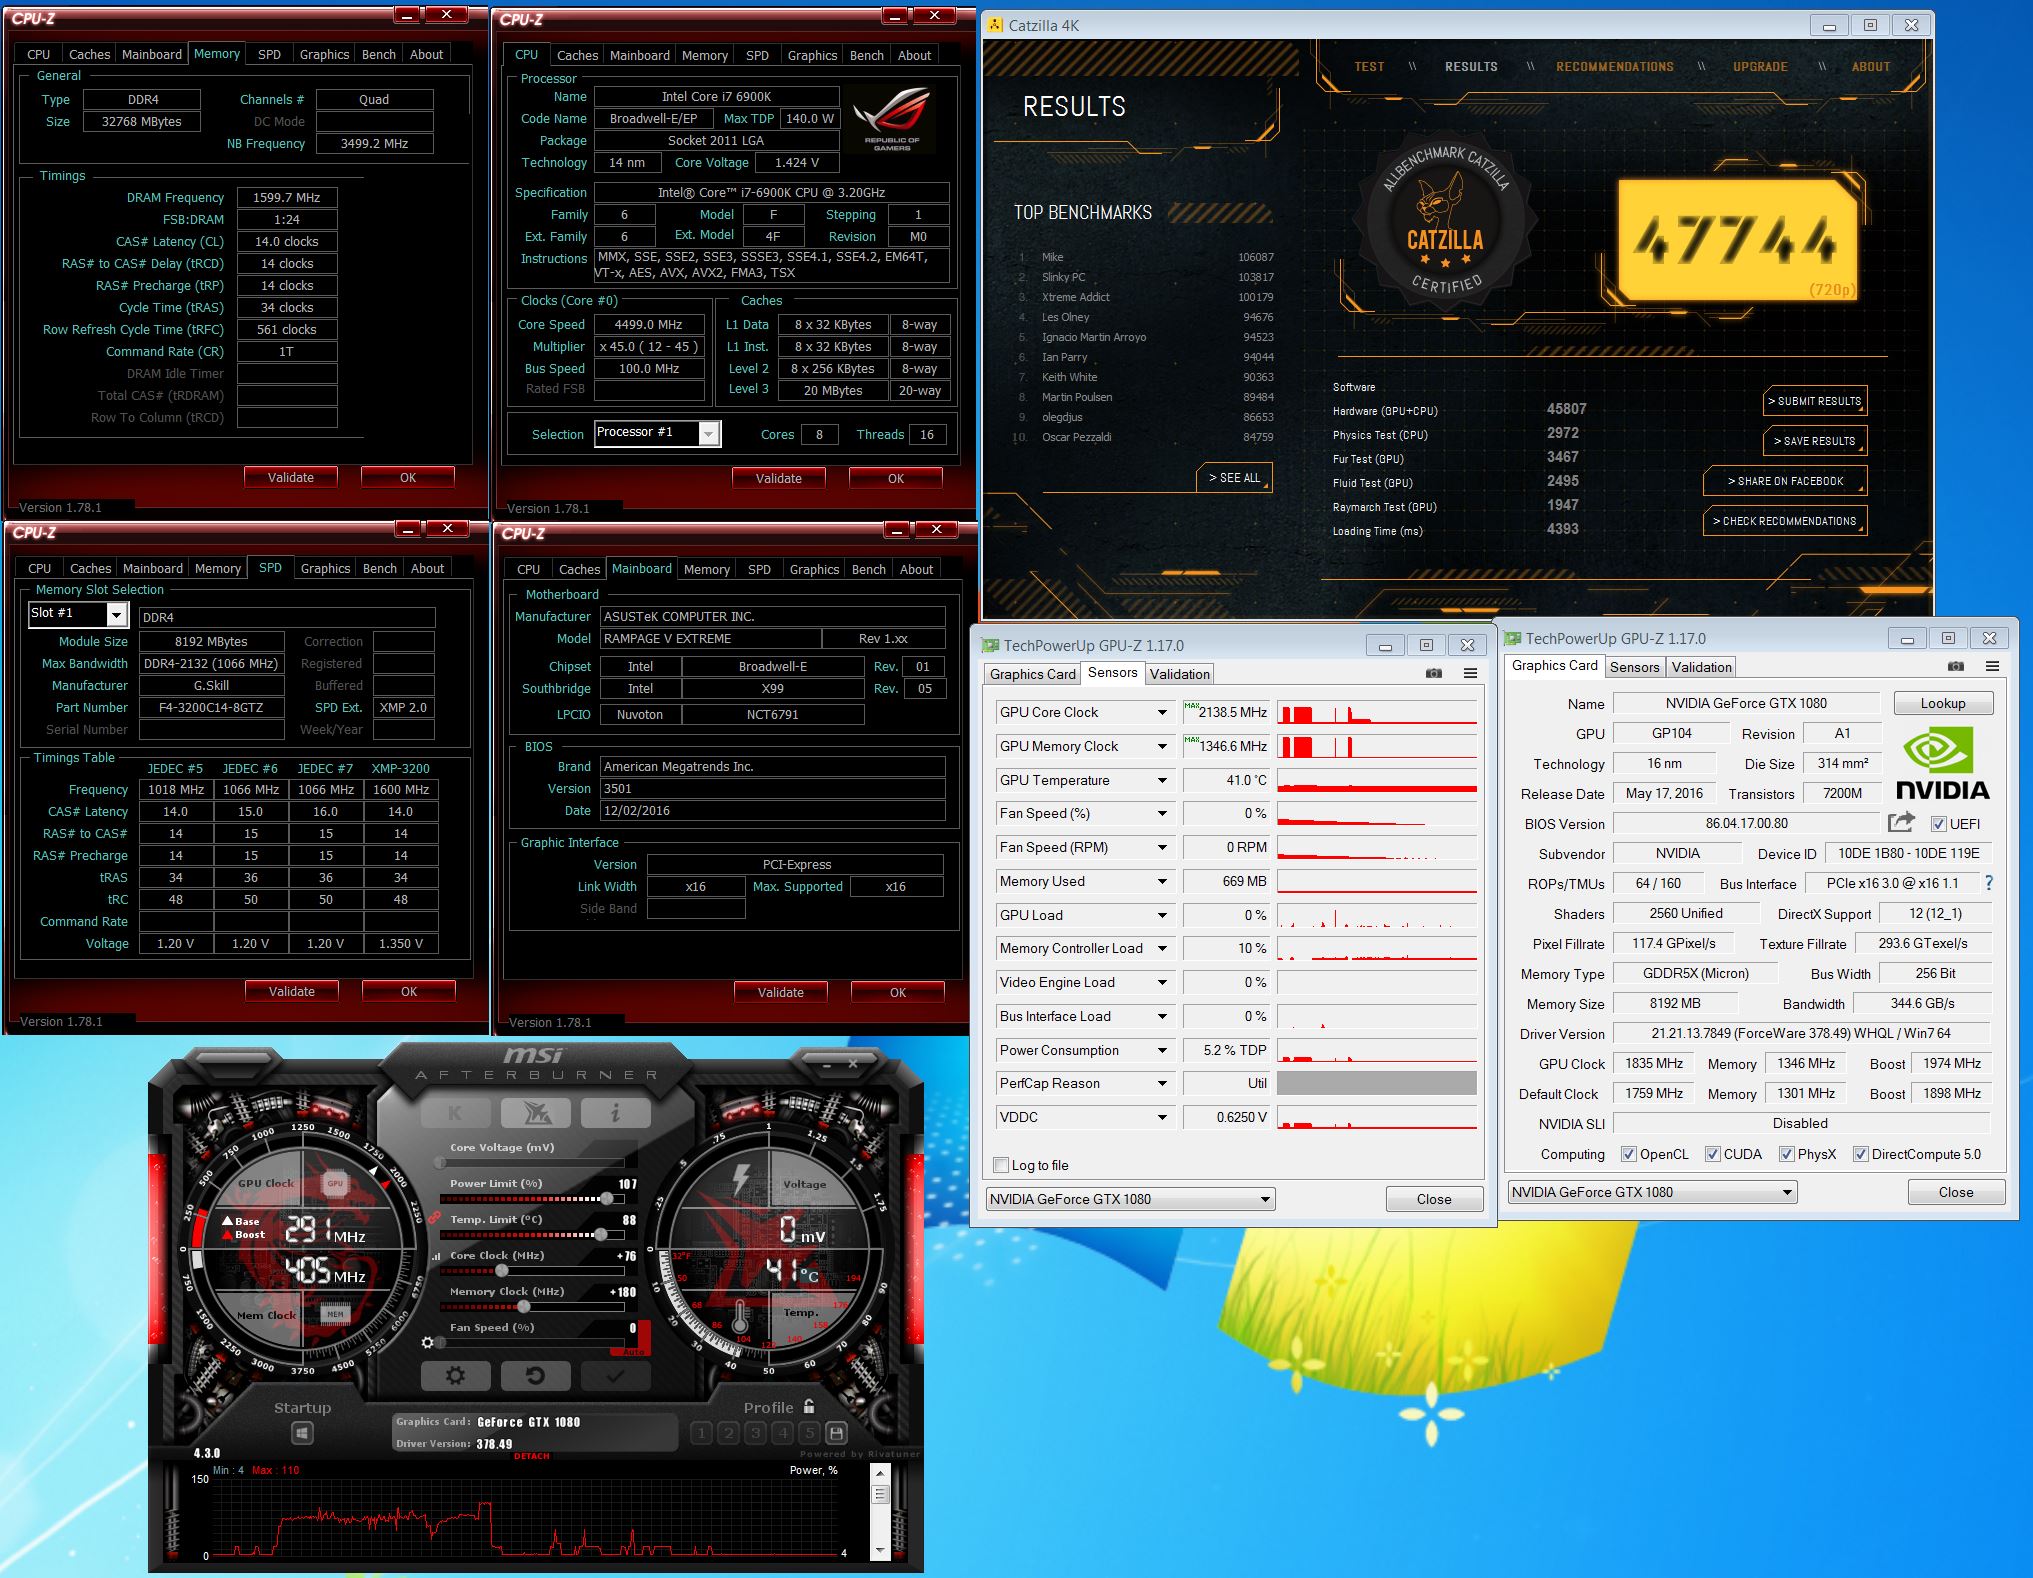Click the fan speed user-define gear icon
Screen dimensions: 2033x1578
click(x=428, y=1343)
